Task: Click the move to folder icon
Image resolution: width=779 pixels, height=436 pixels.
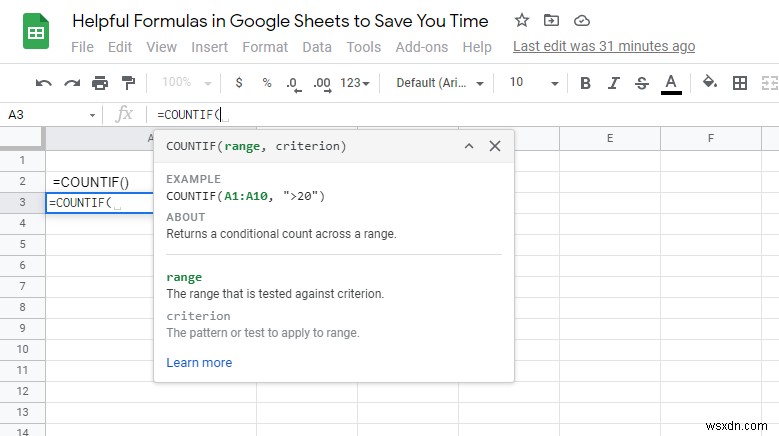Action: tap(551, 20)
